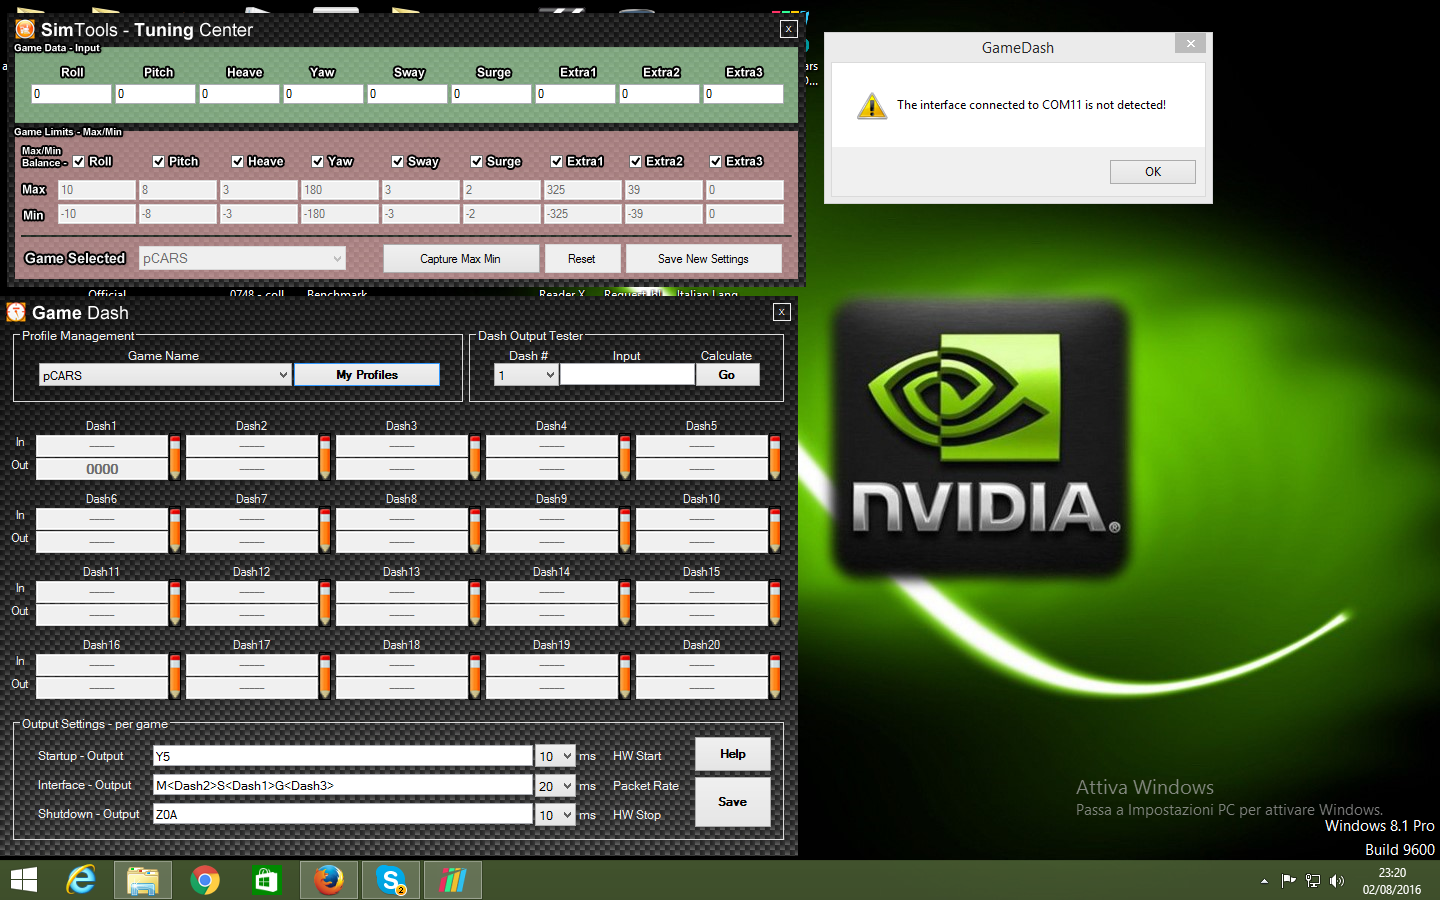The width and height of the screenshot is (1440, 900).
Task: Open Internet Explorer from the taskbar
Action: (81, 880)
